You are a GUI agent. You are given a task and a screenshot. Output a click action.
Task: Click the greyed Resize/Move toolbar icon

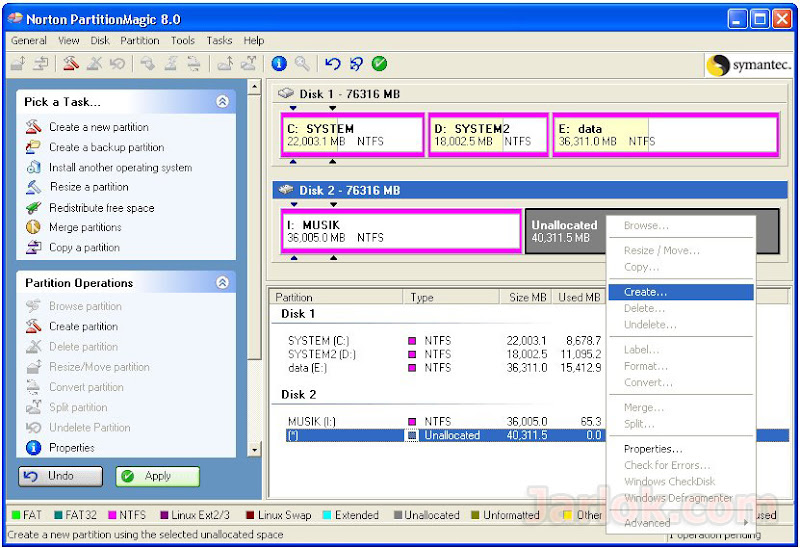18,64
